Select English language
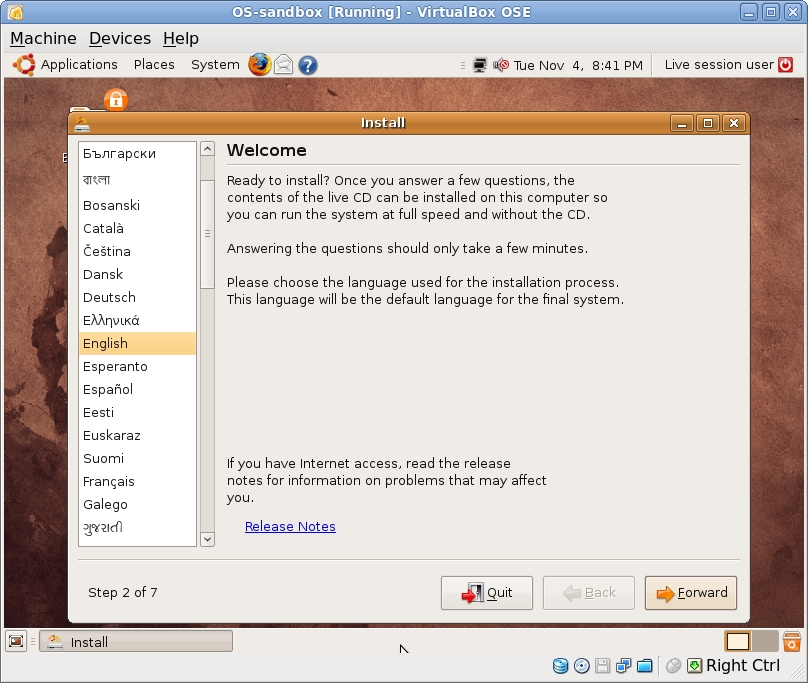808x683 pixels. click(137, 343)
